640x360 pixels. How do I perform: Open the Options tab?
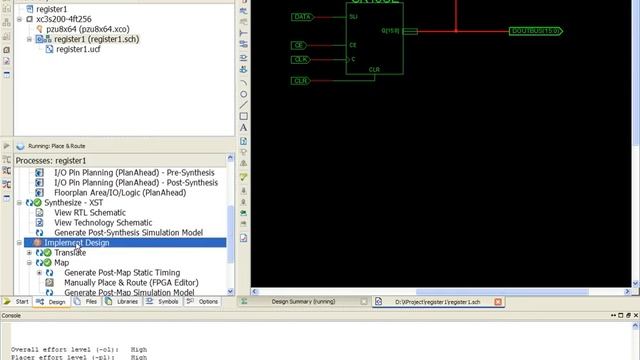[x=202, y=302]
